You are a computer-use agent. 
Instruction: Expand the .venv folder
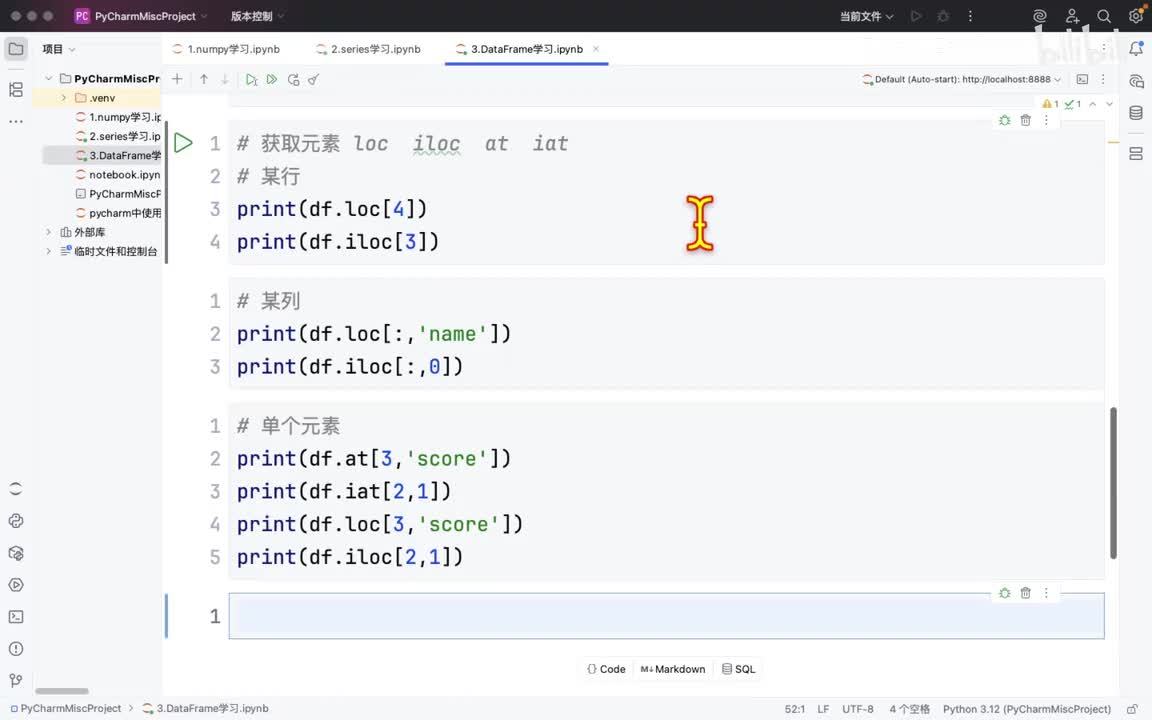tap(64, 98)
